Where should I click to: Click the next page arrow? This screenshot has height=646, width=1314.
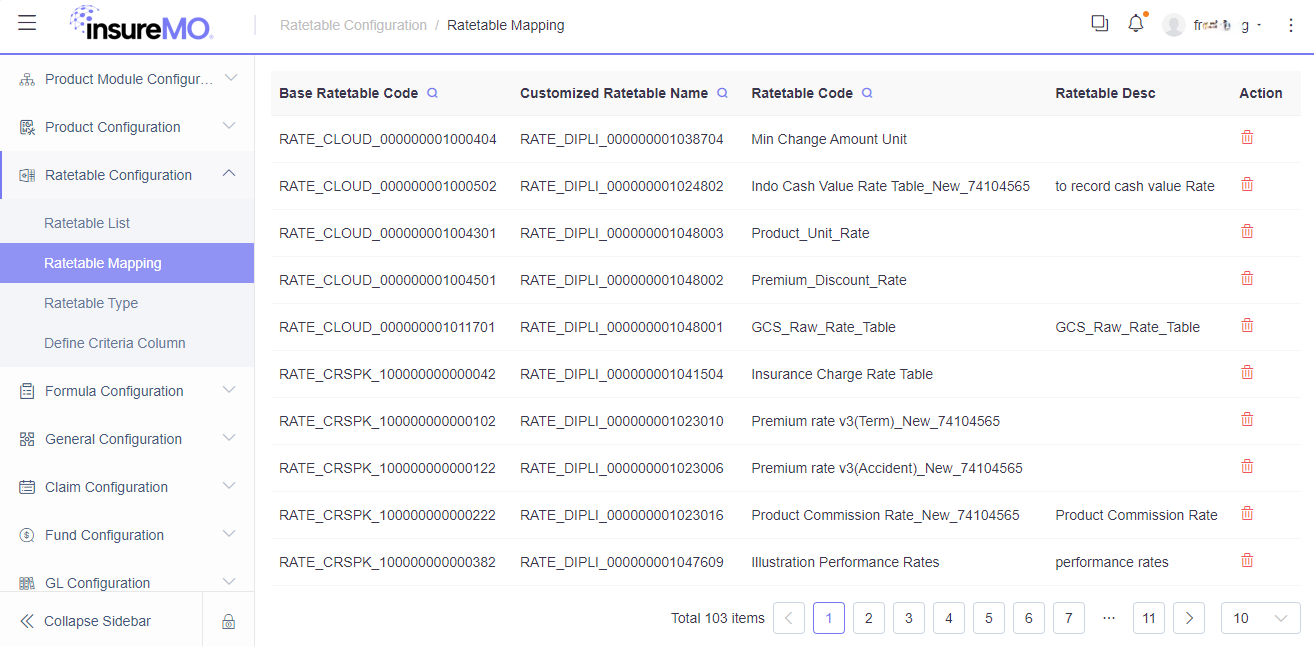click(1189, 618)
